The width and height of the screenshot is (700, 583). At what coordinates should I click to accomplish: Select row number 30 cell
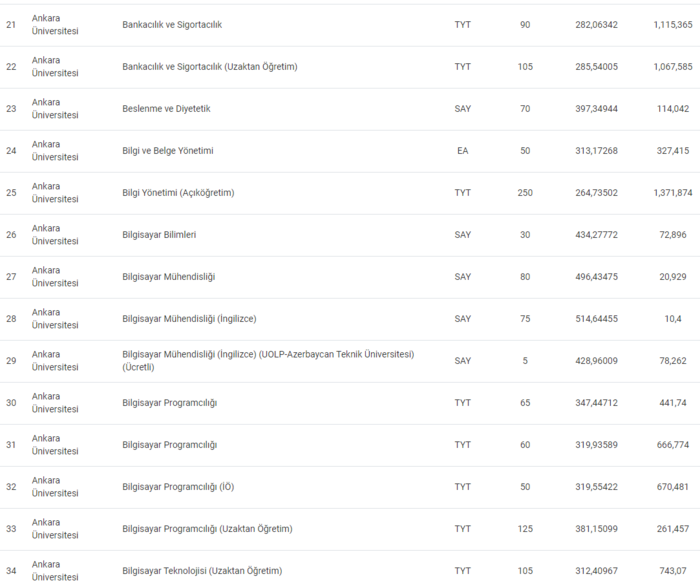tap(12, 403)
